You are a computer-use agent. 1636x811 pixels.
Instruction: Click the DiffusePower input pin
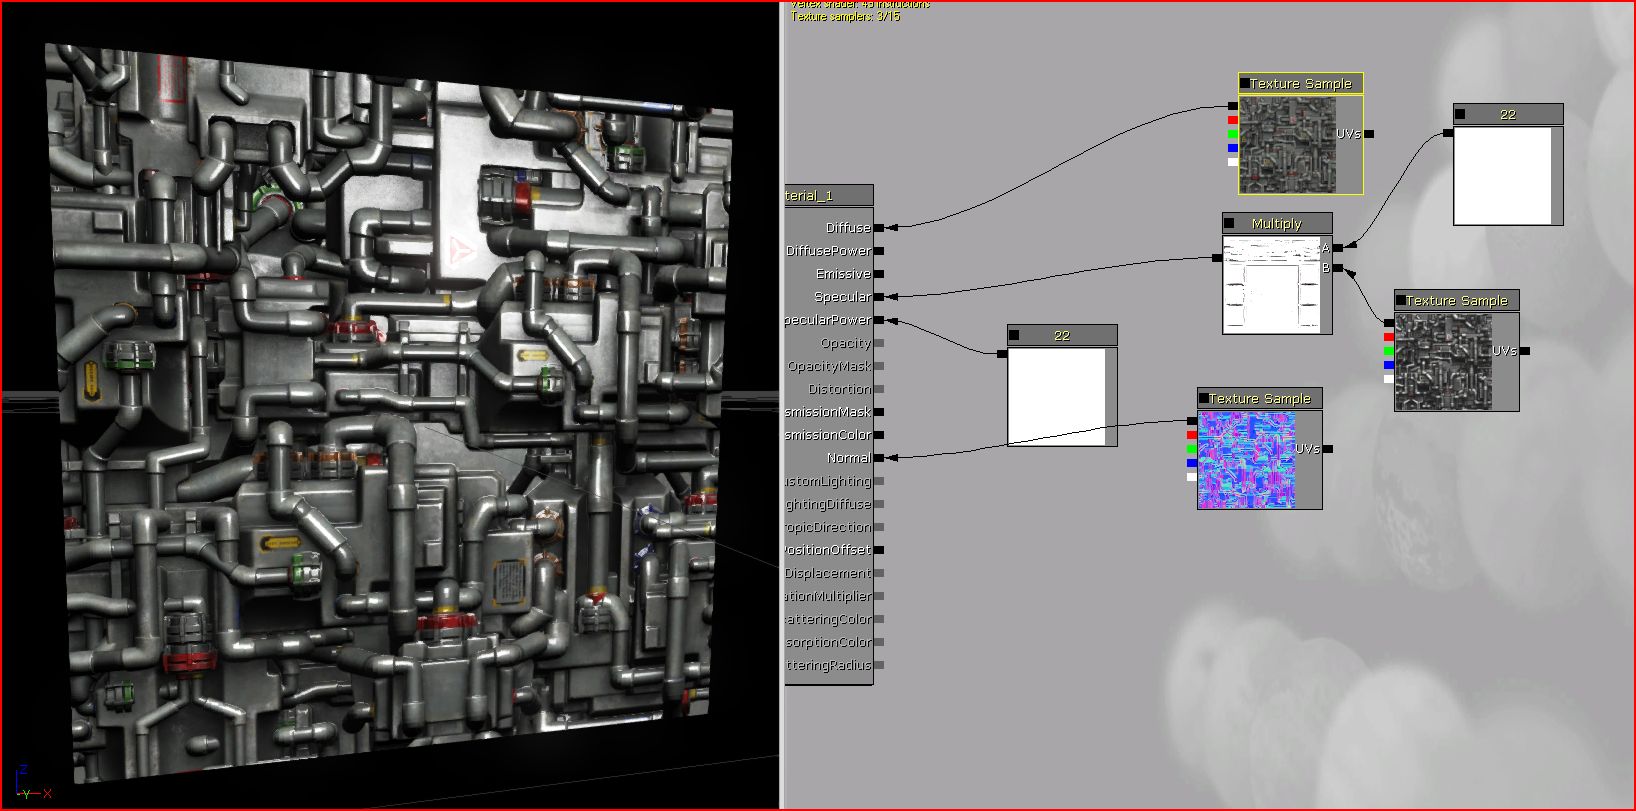click(x=879, y=251)
